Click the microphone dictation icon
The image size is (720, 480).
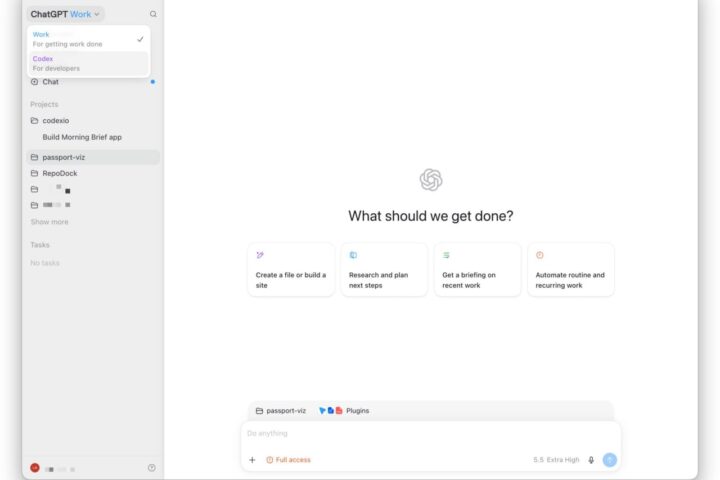(591, 460)
